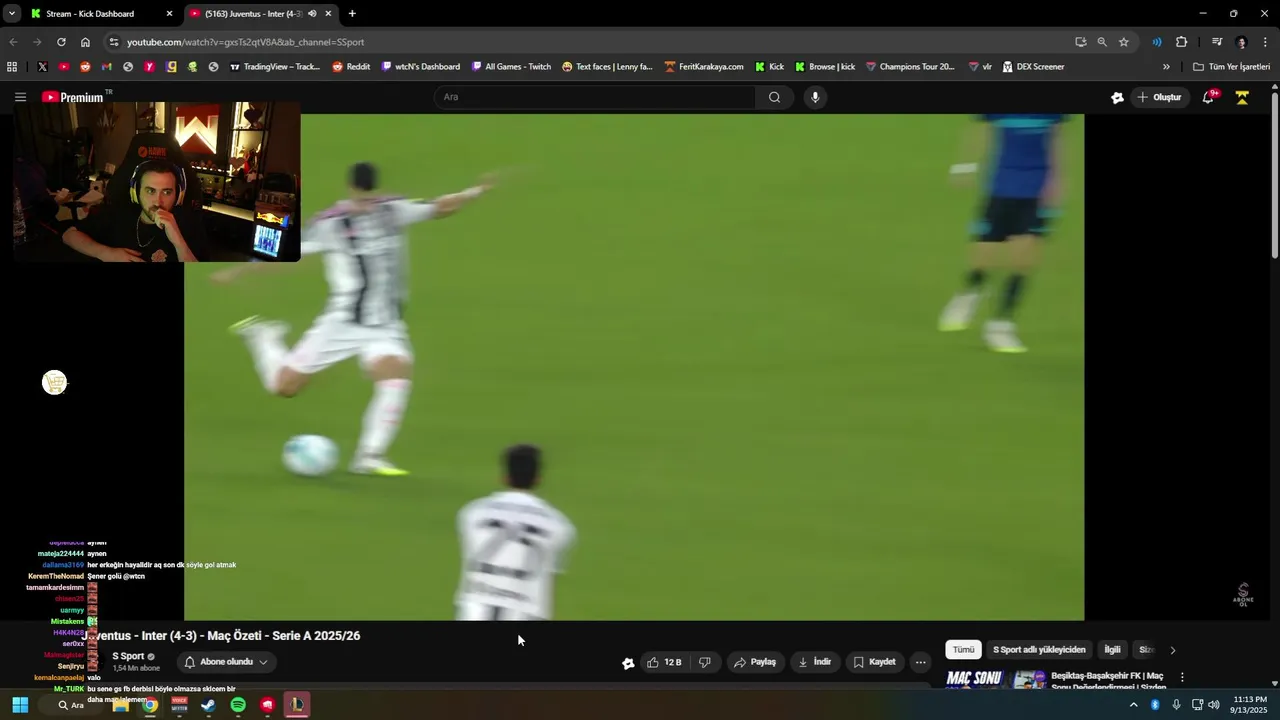Viewport: 1280px width, 720px height.
Task: Share the video via Paylaş
Action: point(755,662)
